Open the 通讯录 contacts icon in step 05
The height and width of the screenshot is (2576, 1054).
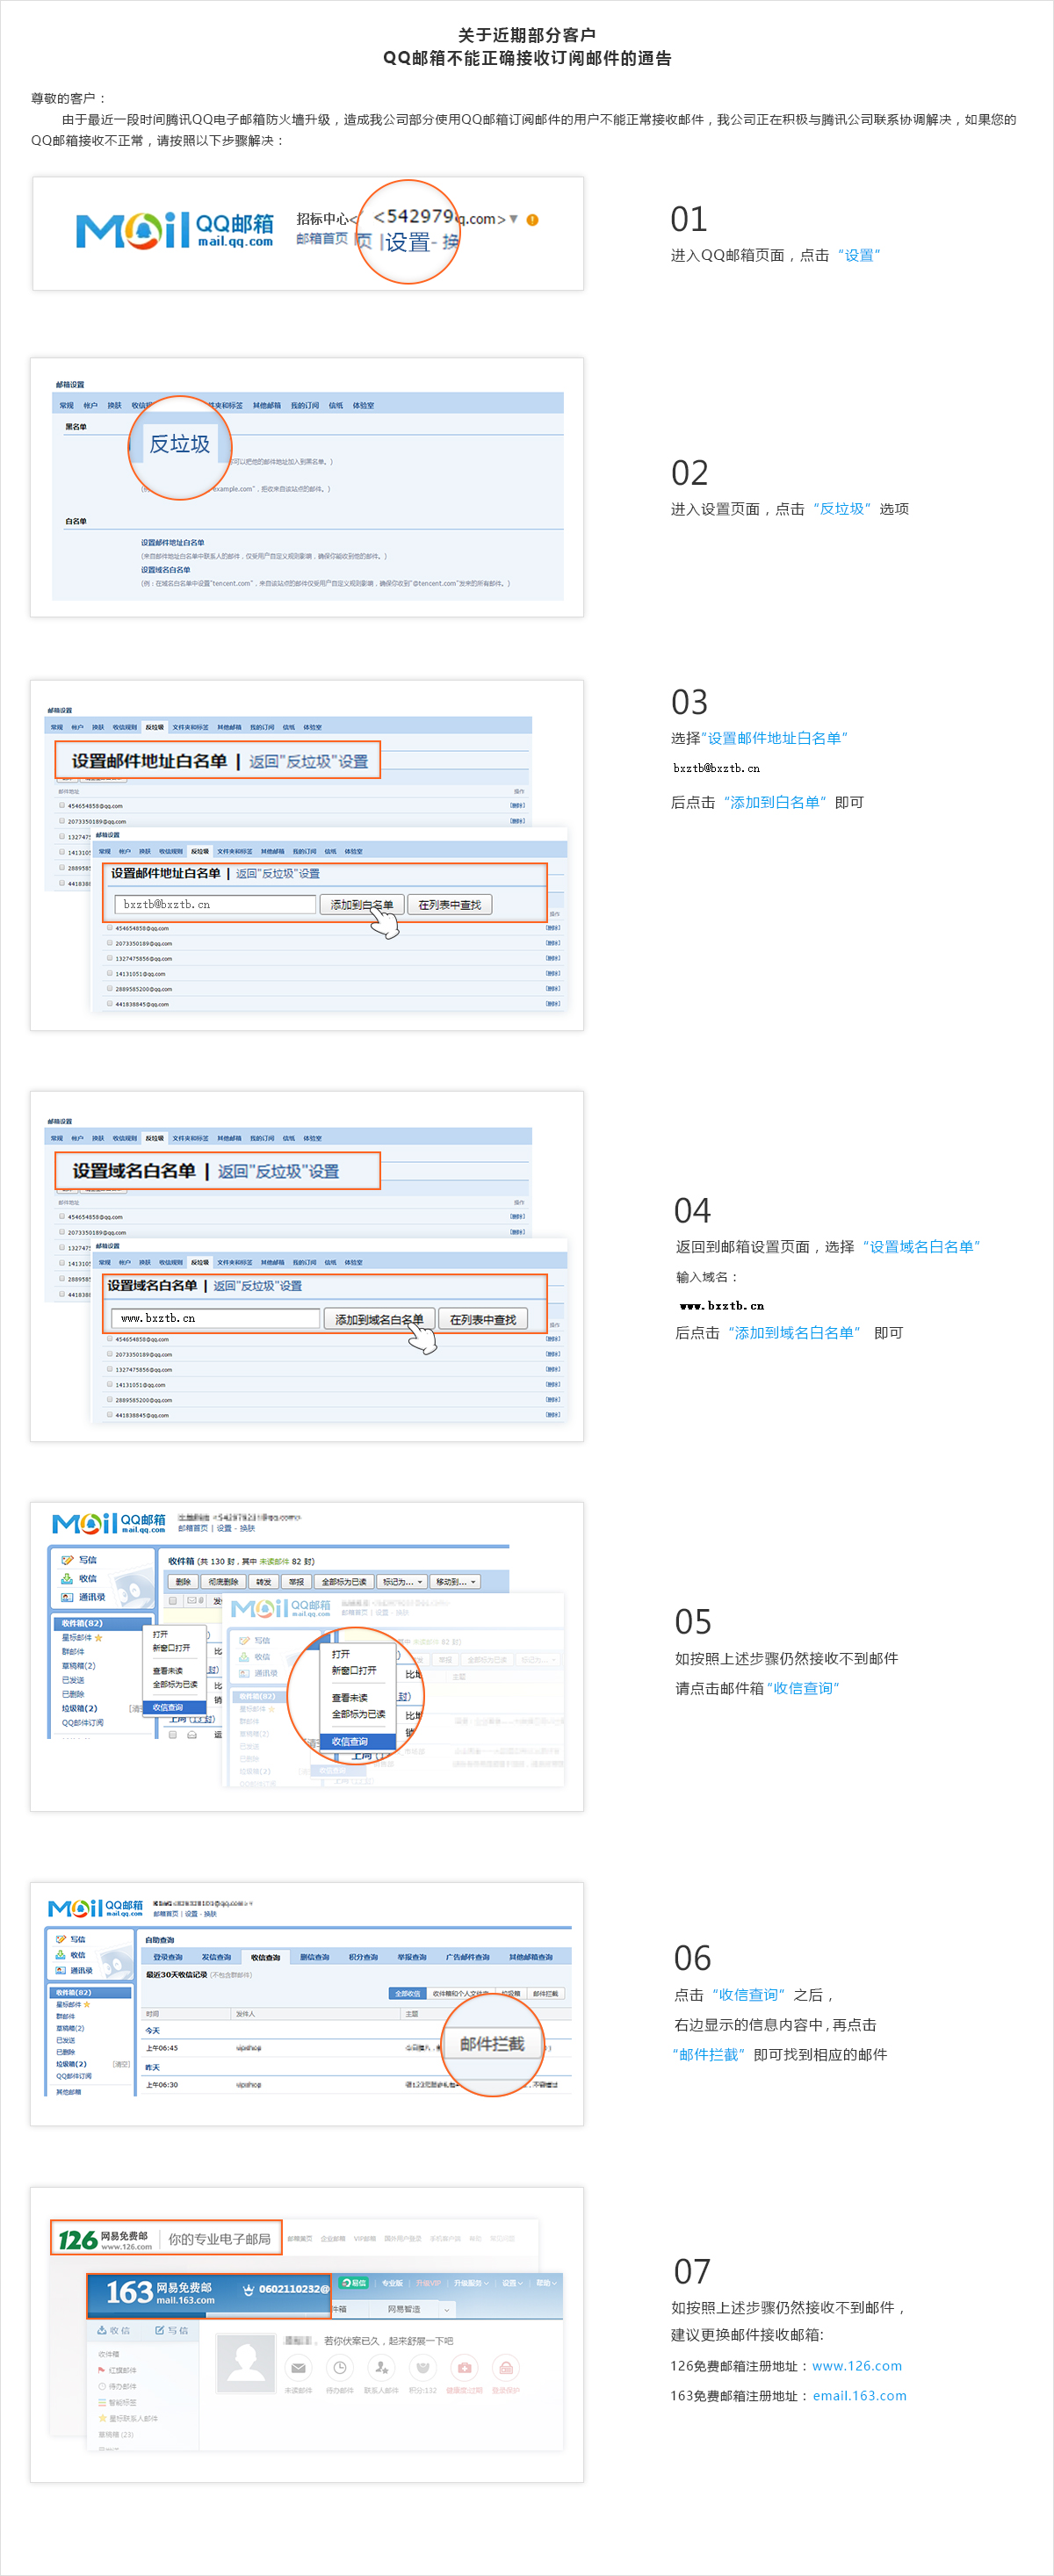point(67,1597)
